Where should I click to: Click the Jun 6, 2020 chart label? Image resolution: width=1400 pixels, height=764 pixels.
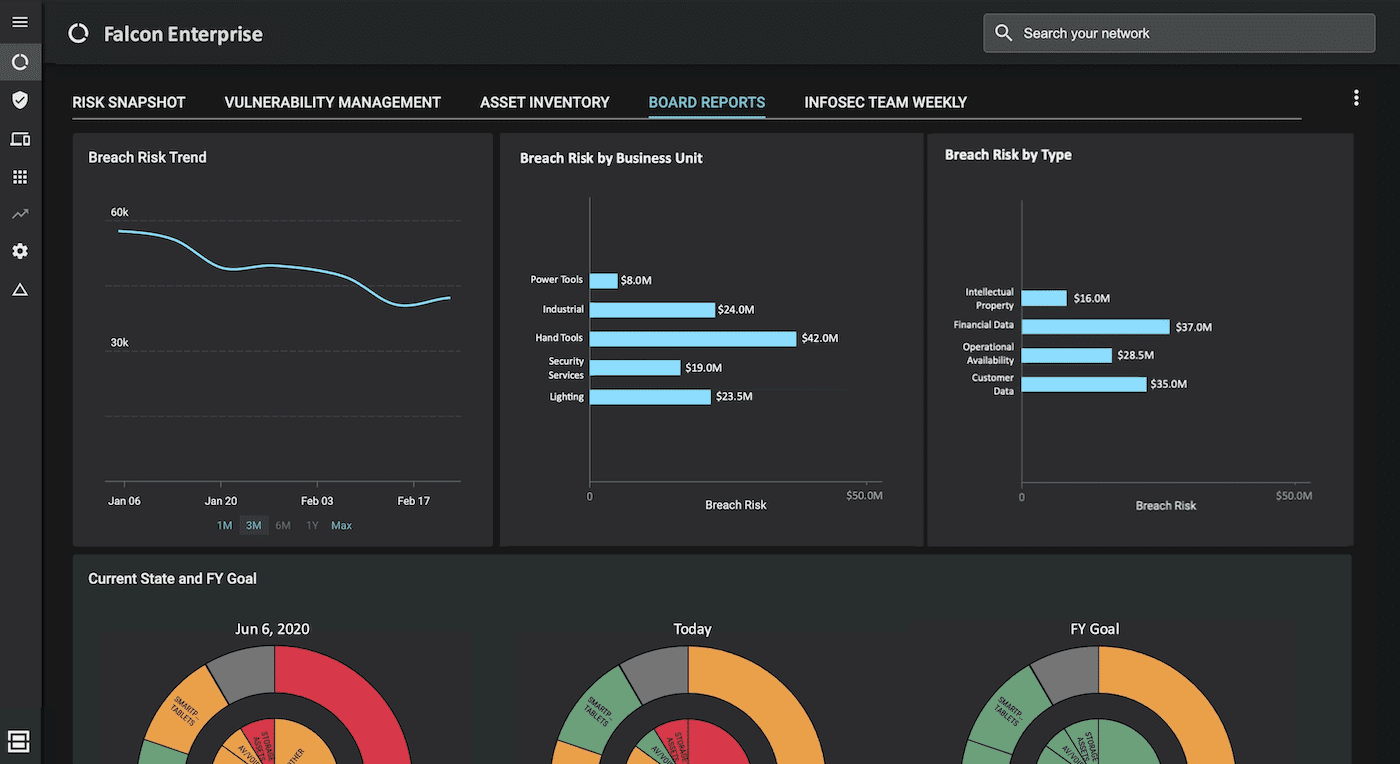pyautogui.click(x=272, y=629)
